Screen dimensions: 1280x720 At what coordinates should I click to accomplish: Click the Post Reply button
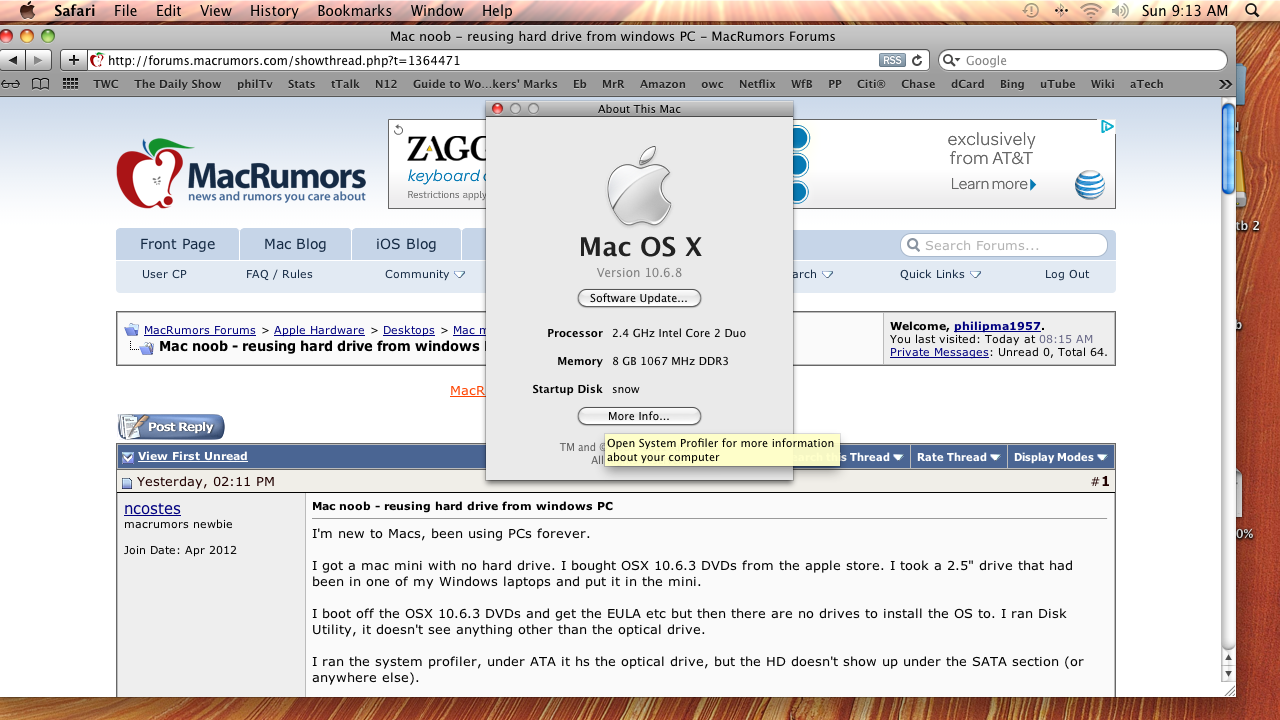(171, 427)
